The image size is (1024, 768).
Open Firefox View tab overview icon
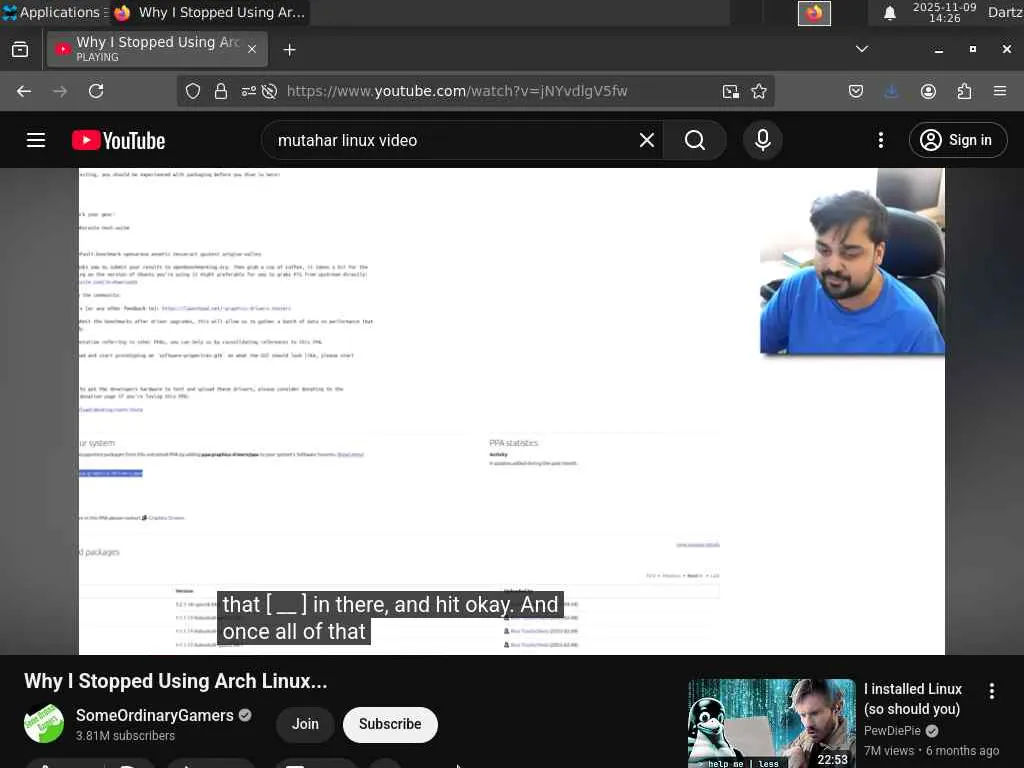pos(20,50)
